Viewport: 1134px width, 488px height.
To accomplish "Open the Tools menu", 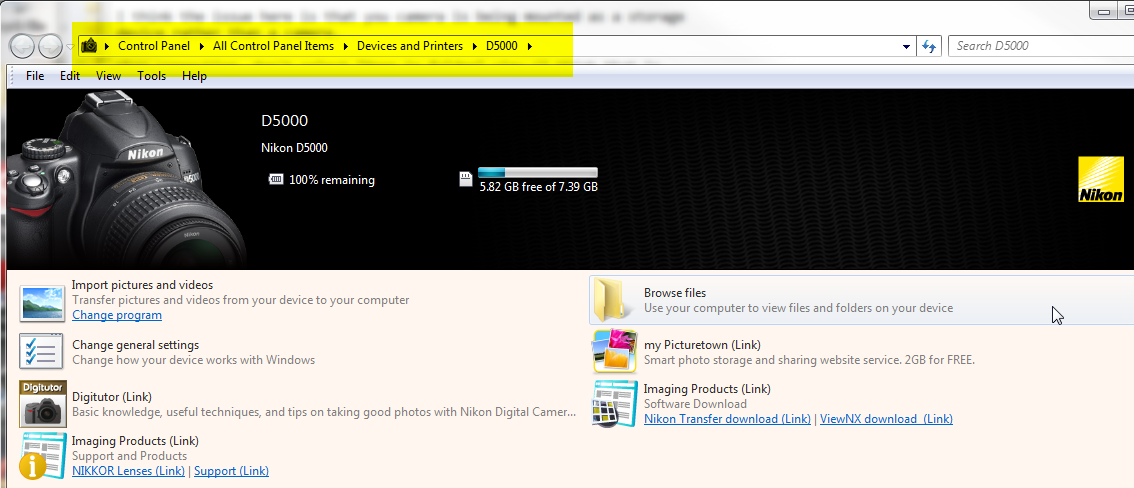I will pyautogui.click(x=152, y=76).
